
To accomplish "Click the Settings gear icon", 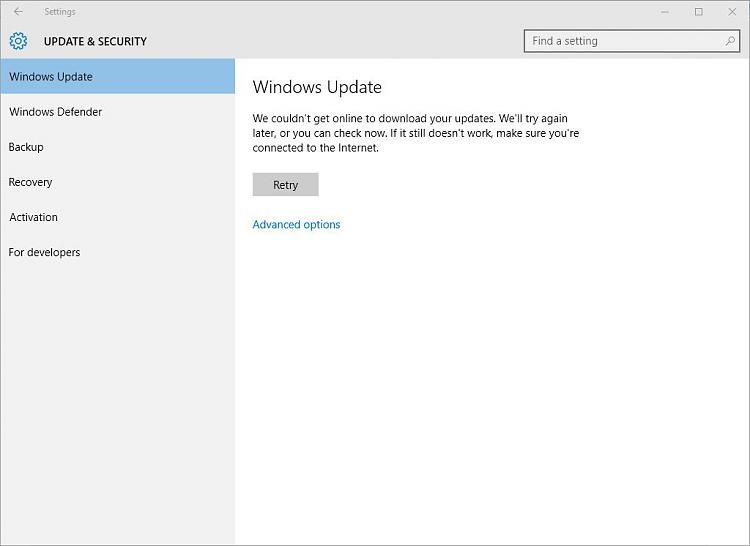I will [x=18, y=41].
